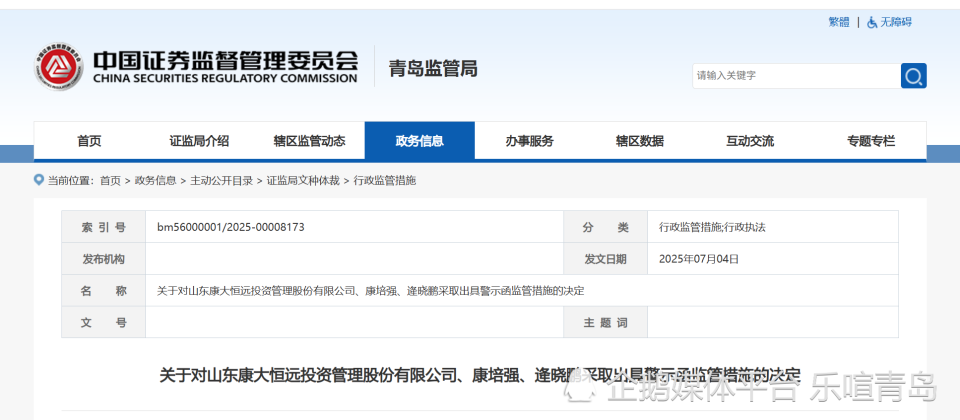
Task: Click the location pin icon before 当前位置
Action: 39,181
